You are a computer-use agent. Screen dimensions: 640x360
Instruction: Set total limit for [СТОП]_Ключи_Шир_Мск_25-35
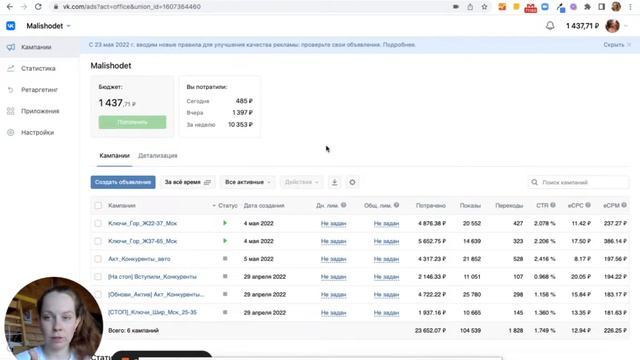tap(386, 313)
